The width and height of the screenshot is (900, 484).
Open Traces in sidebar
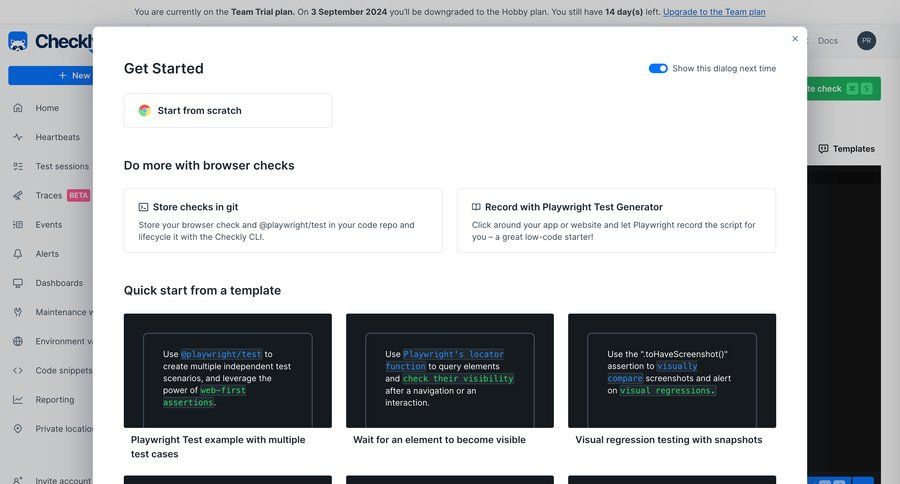coord(49,196)
